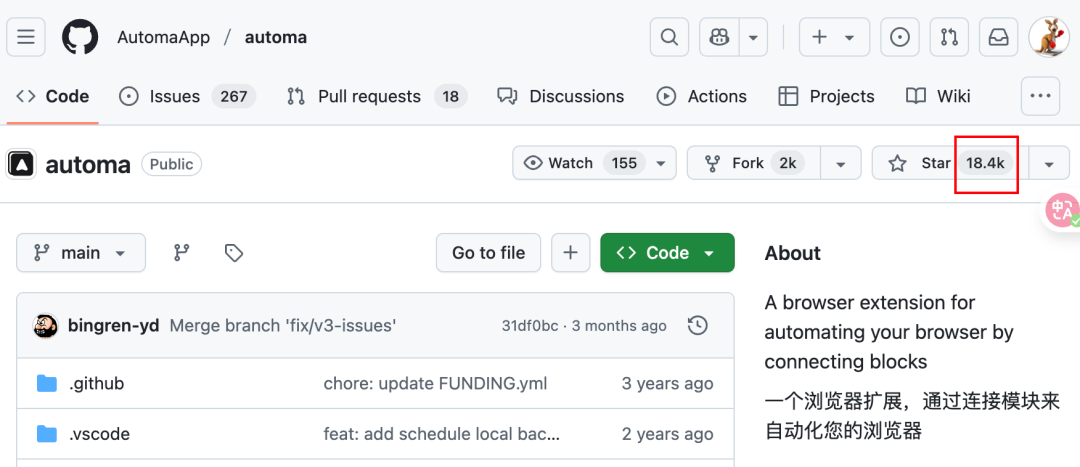This screenshot has height=467, width=1080.
Task: Click the automa repository title
Action: 87,165
